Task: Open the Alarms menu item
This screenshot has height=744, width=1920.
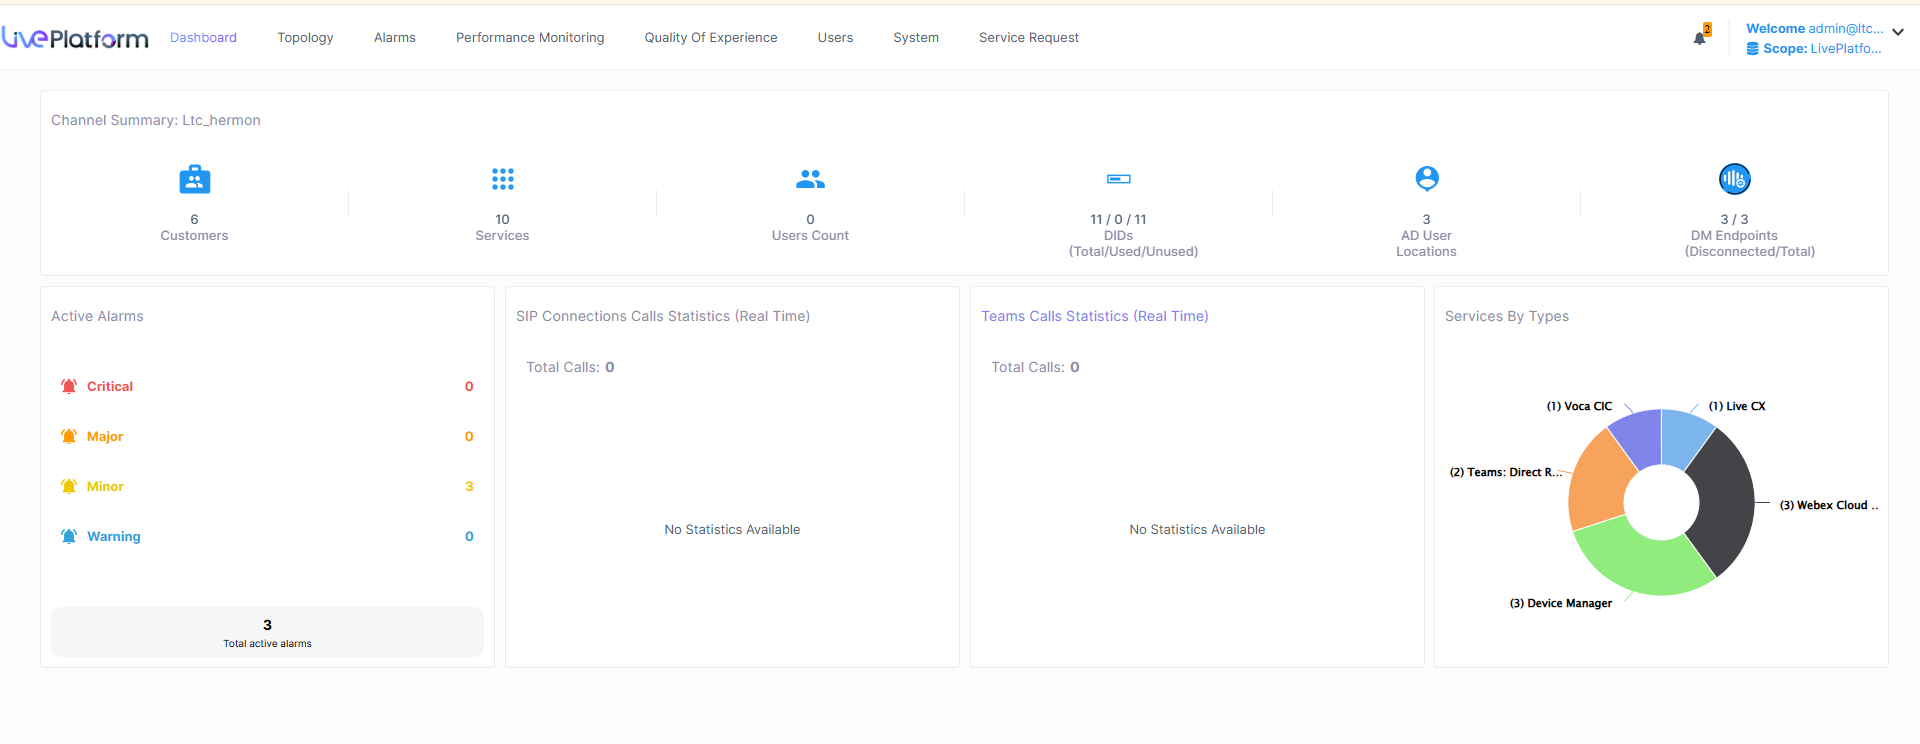Action: point(394,38)
